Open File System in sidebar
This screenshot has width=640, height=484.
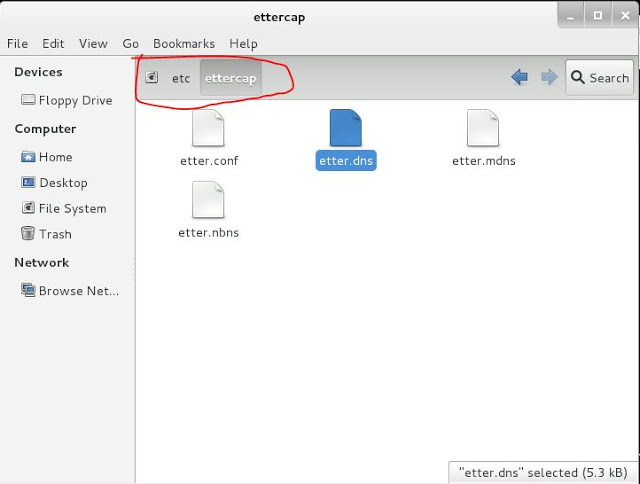64,209
